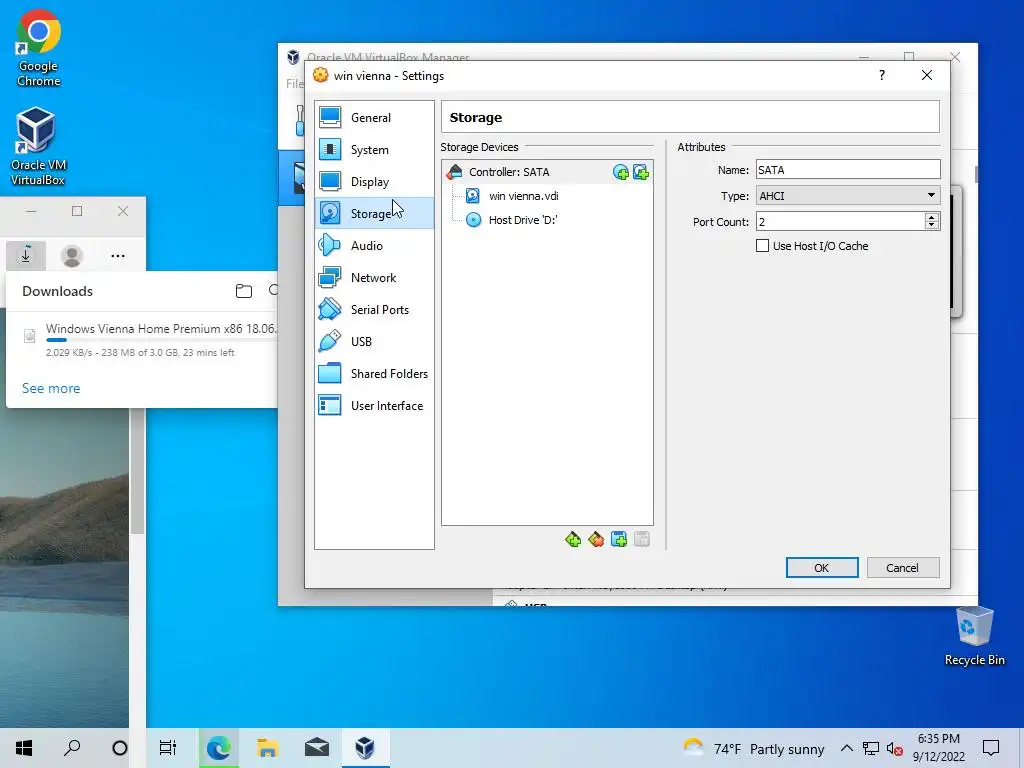The width and height of the screenshot is (1024, 768).
Task: Open the controller Type AHCI dropdown
Action: (x=848, y=195)
